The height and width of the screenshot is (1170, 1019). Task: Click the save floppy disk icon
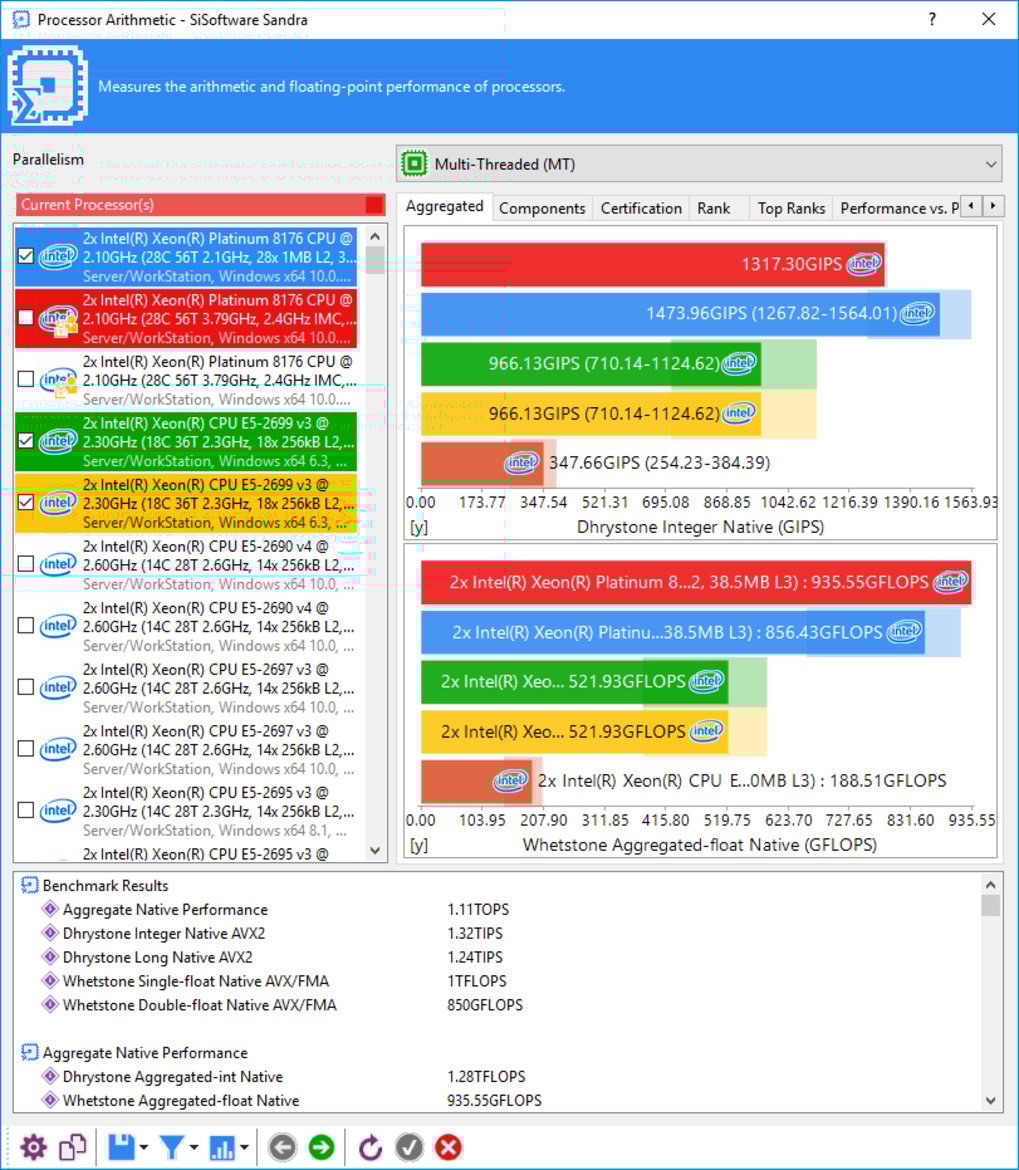pyautogui.click(x=122, y=1147)
